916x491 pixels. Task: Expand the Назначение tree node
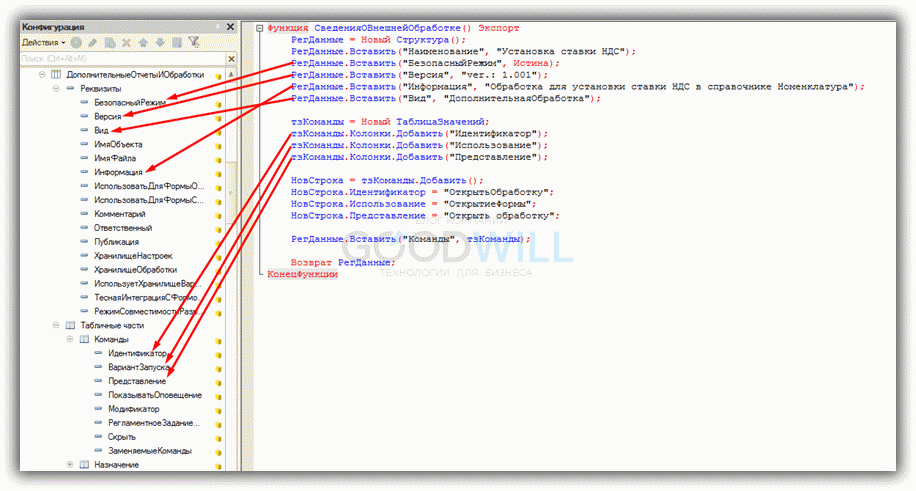pyautogui.click(x=69, y=465)
